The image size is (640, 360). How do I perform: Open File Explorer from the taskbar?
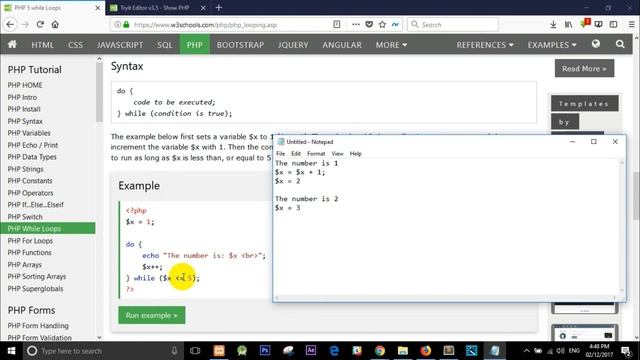point(403,351)
